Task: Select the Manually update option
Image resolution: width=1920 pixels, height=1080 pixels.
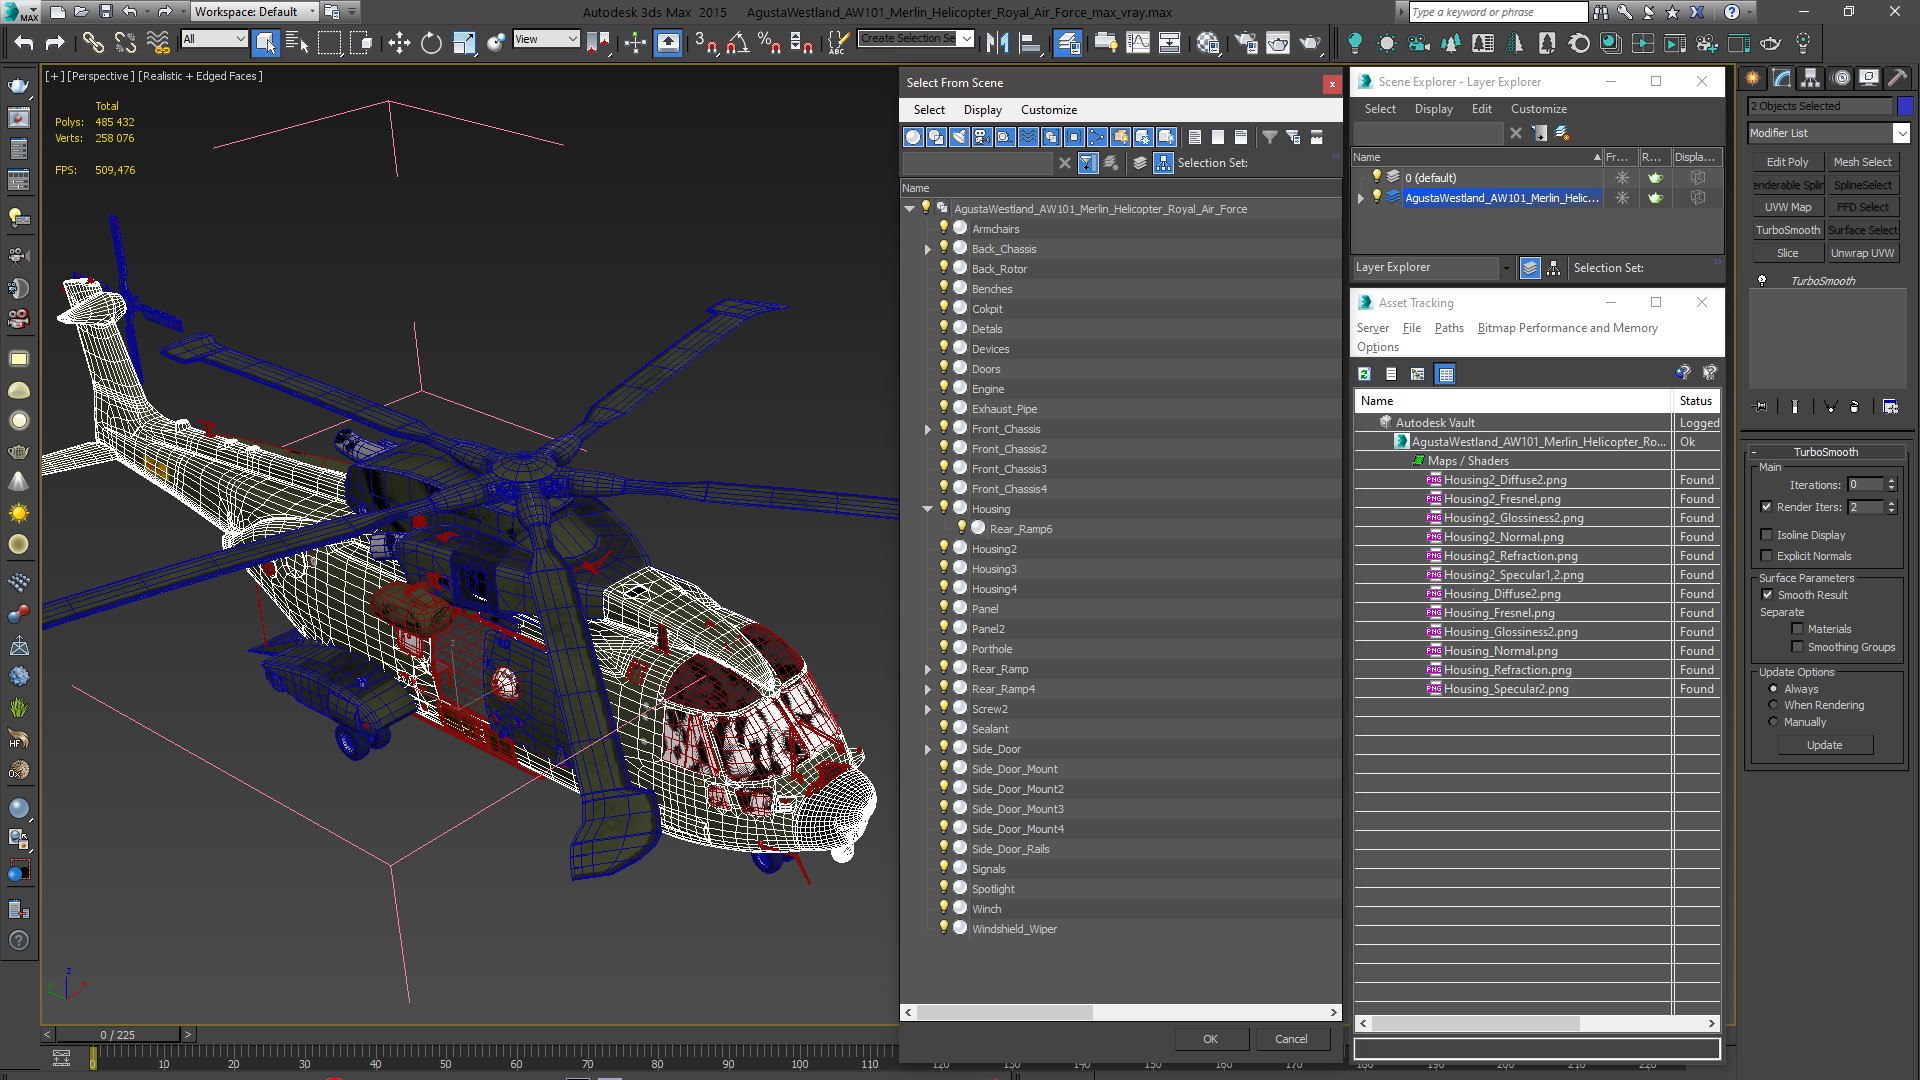Action: pos(1774,722)
